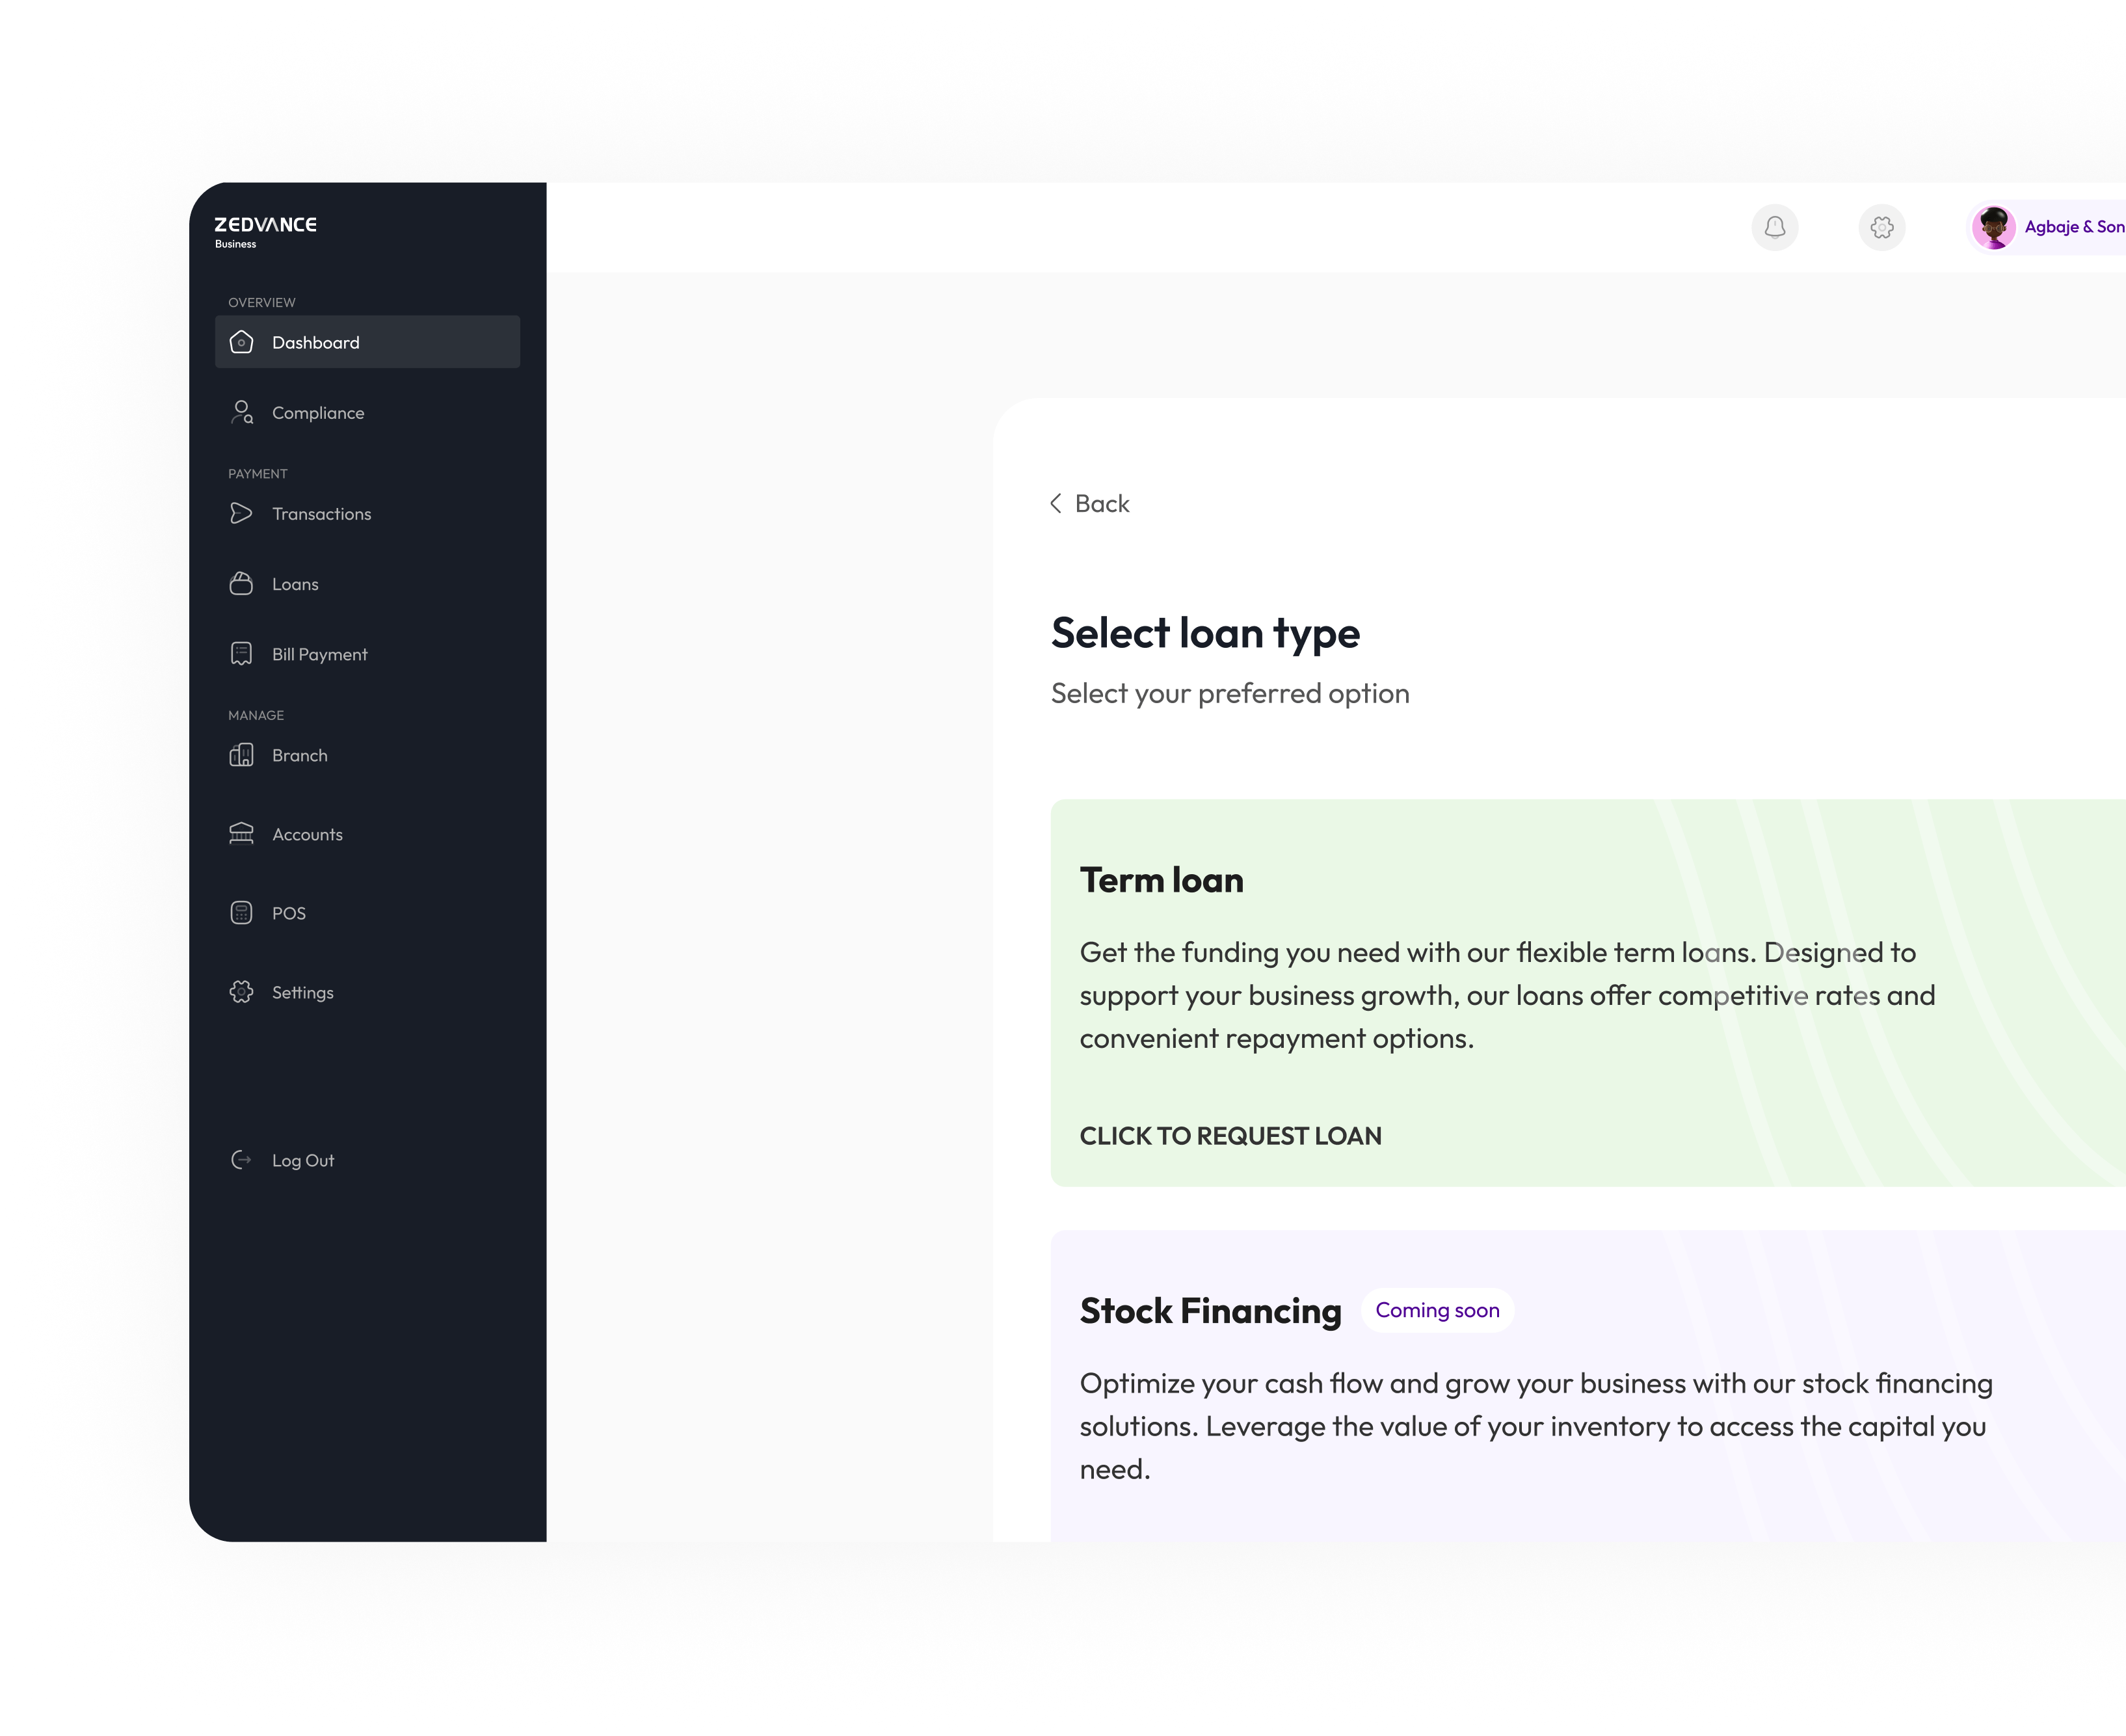Click the Loans wallet icon
2126x1736 pixels.
(241, 583)
